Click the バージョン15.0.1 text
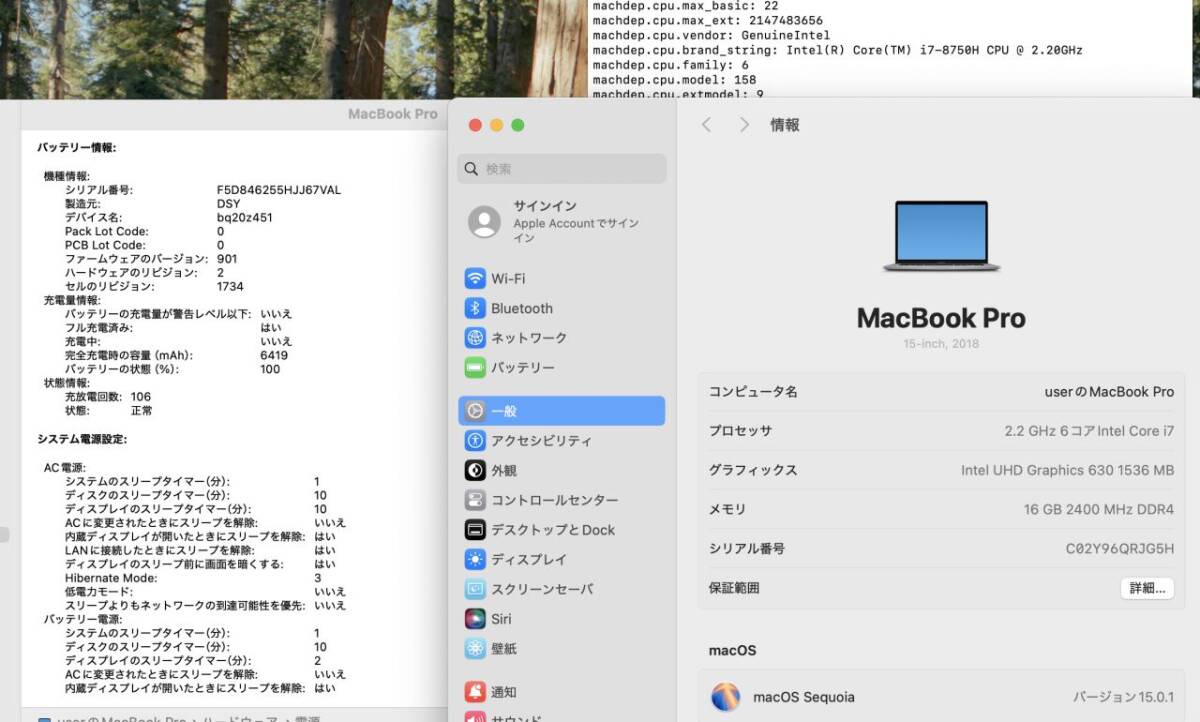This screenshot has width=1200, height=722. point(1123,697)
